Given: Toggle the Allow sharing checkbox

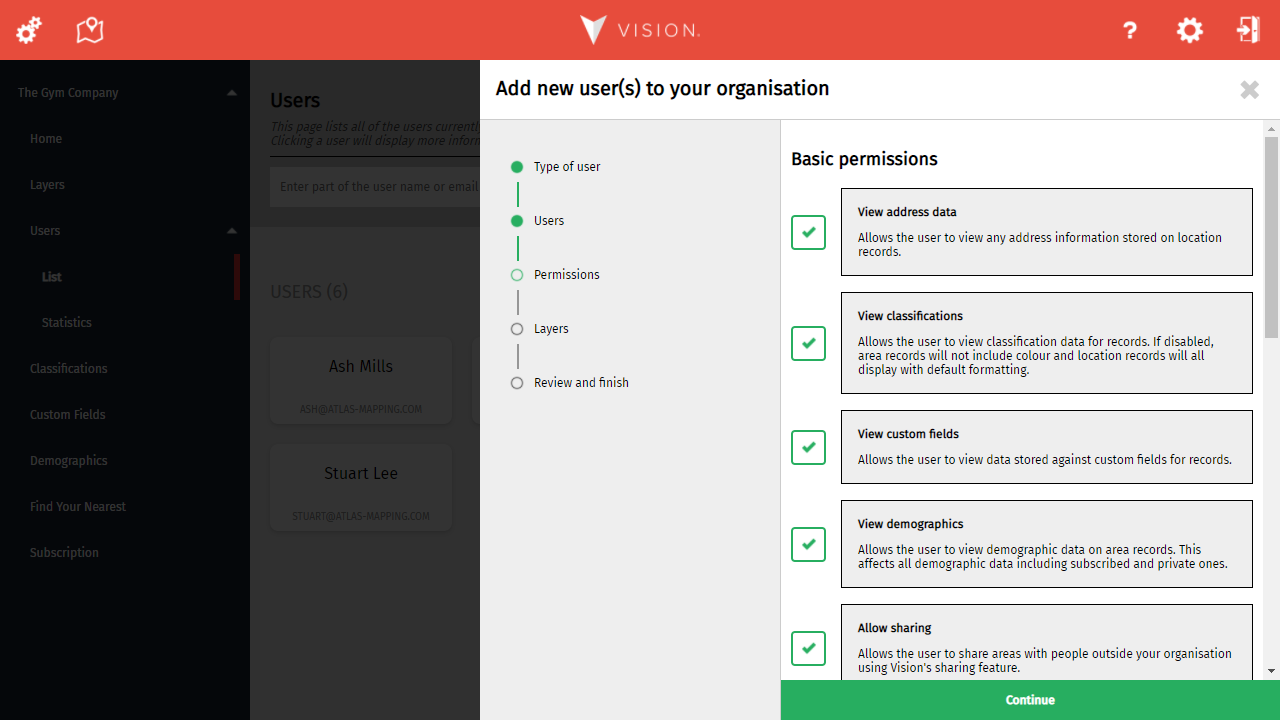Looking at the screenshot, I should click(808, 648).
